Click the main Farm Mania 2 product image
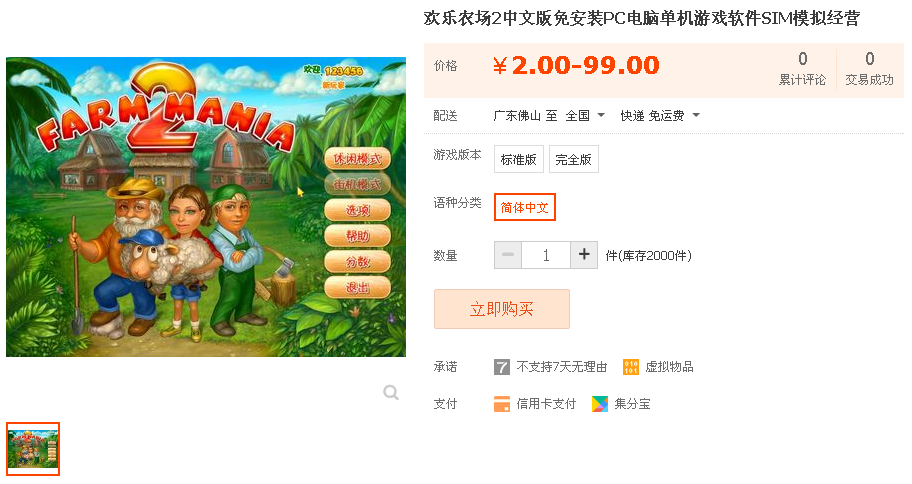 click(x=206, y=207)
